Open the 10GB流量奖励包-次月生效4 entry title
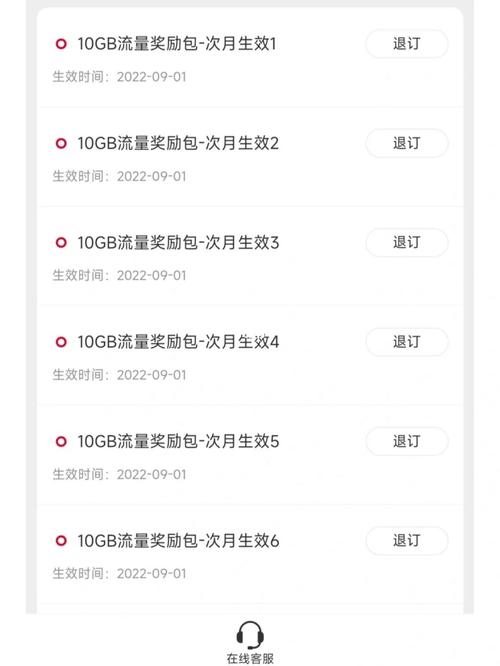Viewport: 500px width, 666px height. (178, 342)
